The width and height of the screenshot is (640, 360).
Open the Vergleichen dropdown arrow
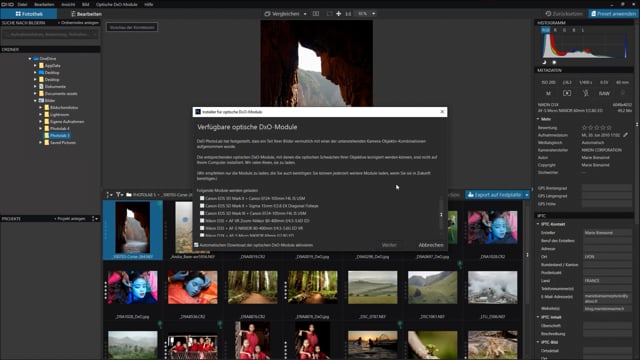(x=305, y=14)
